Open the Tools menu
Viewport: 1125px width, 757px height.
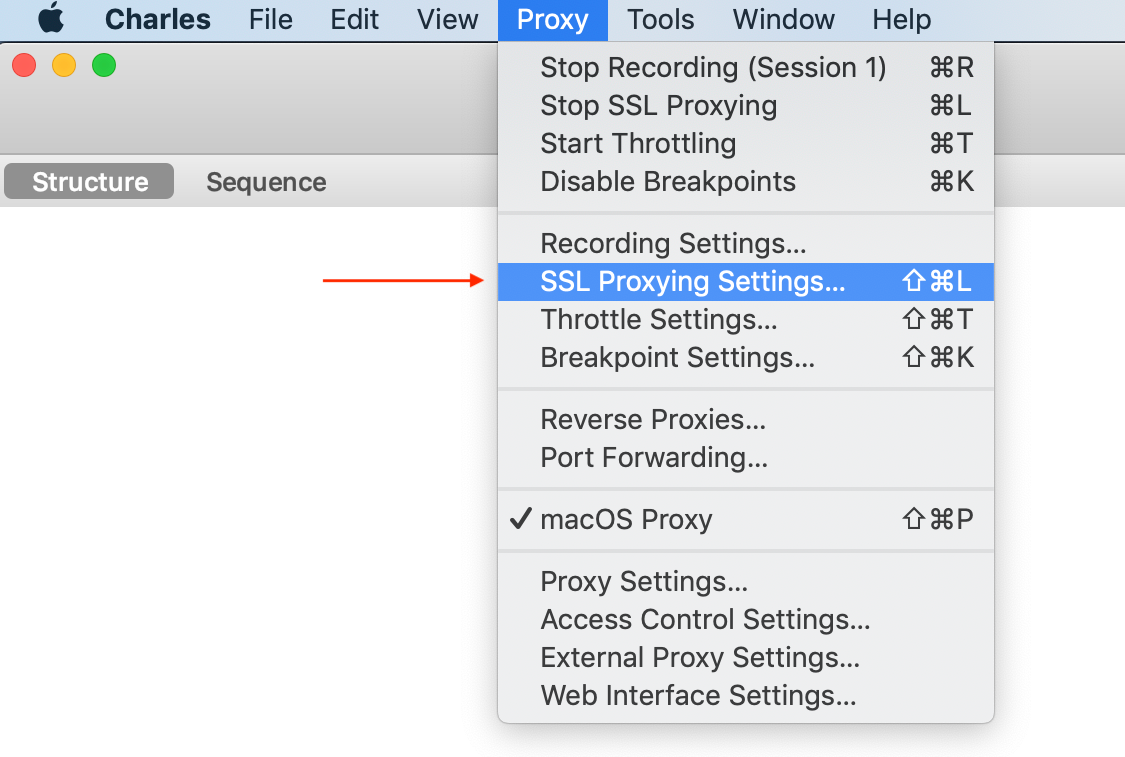661,19
